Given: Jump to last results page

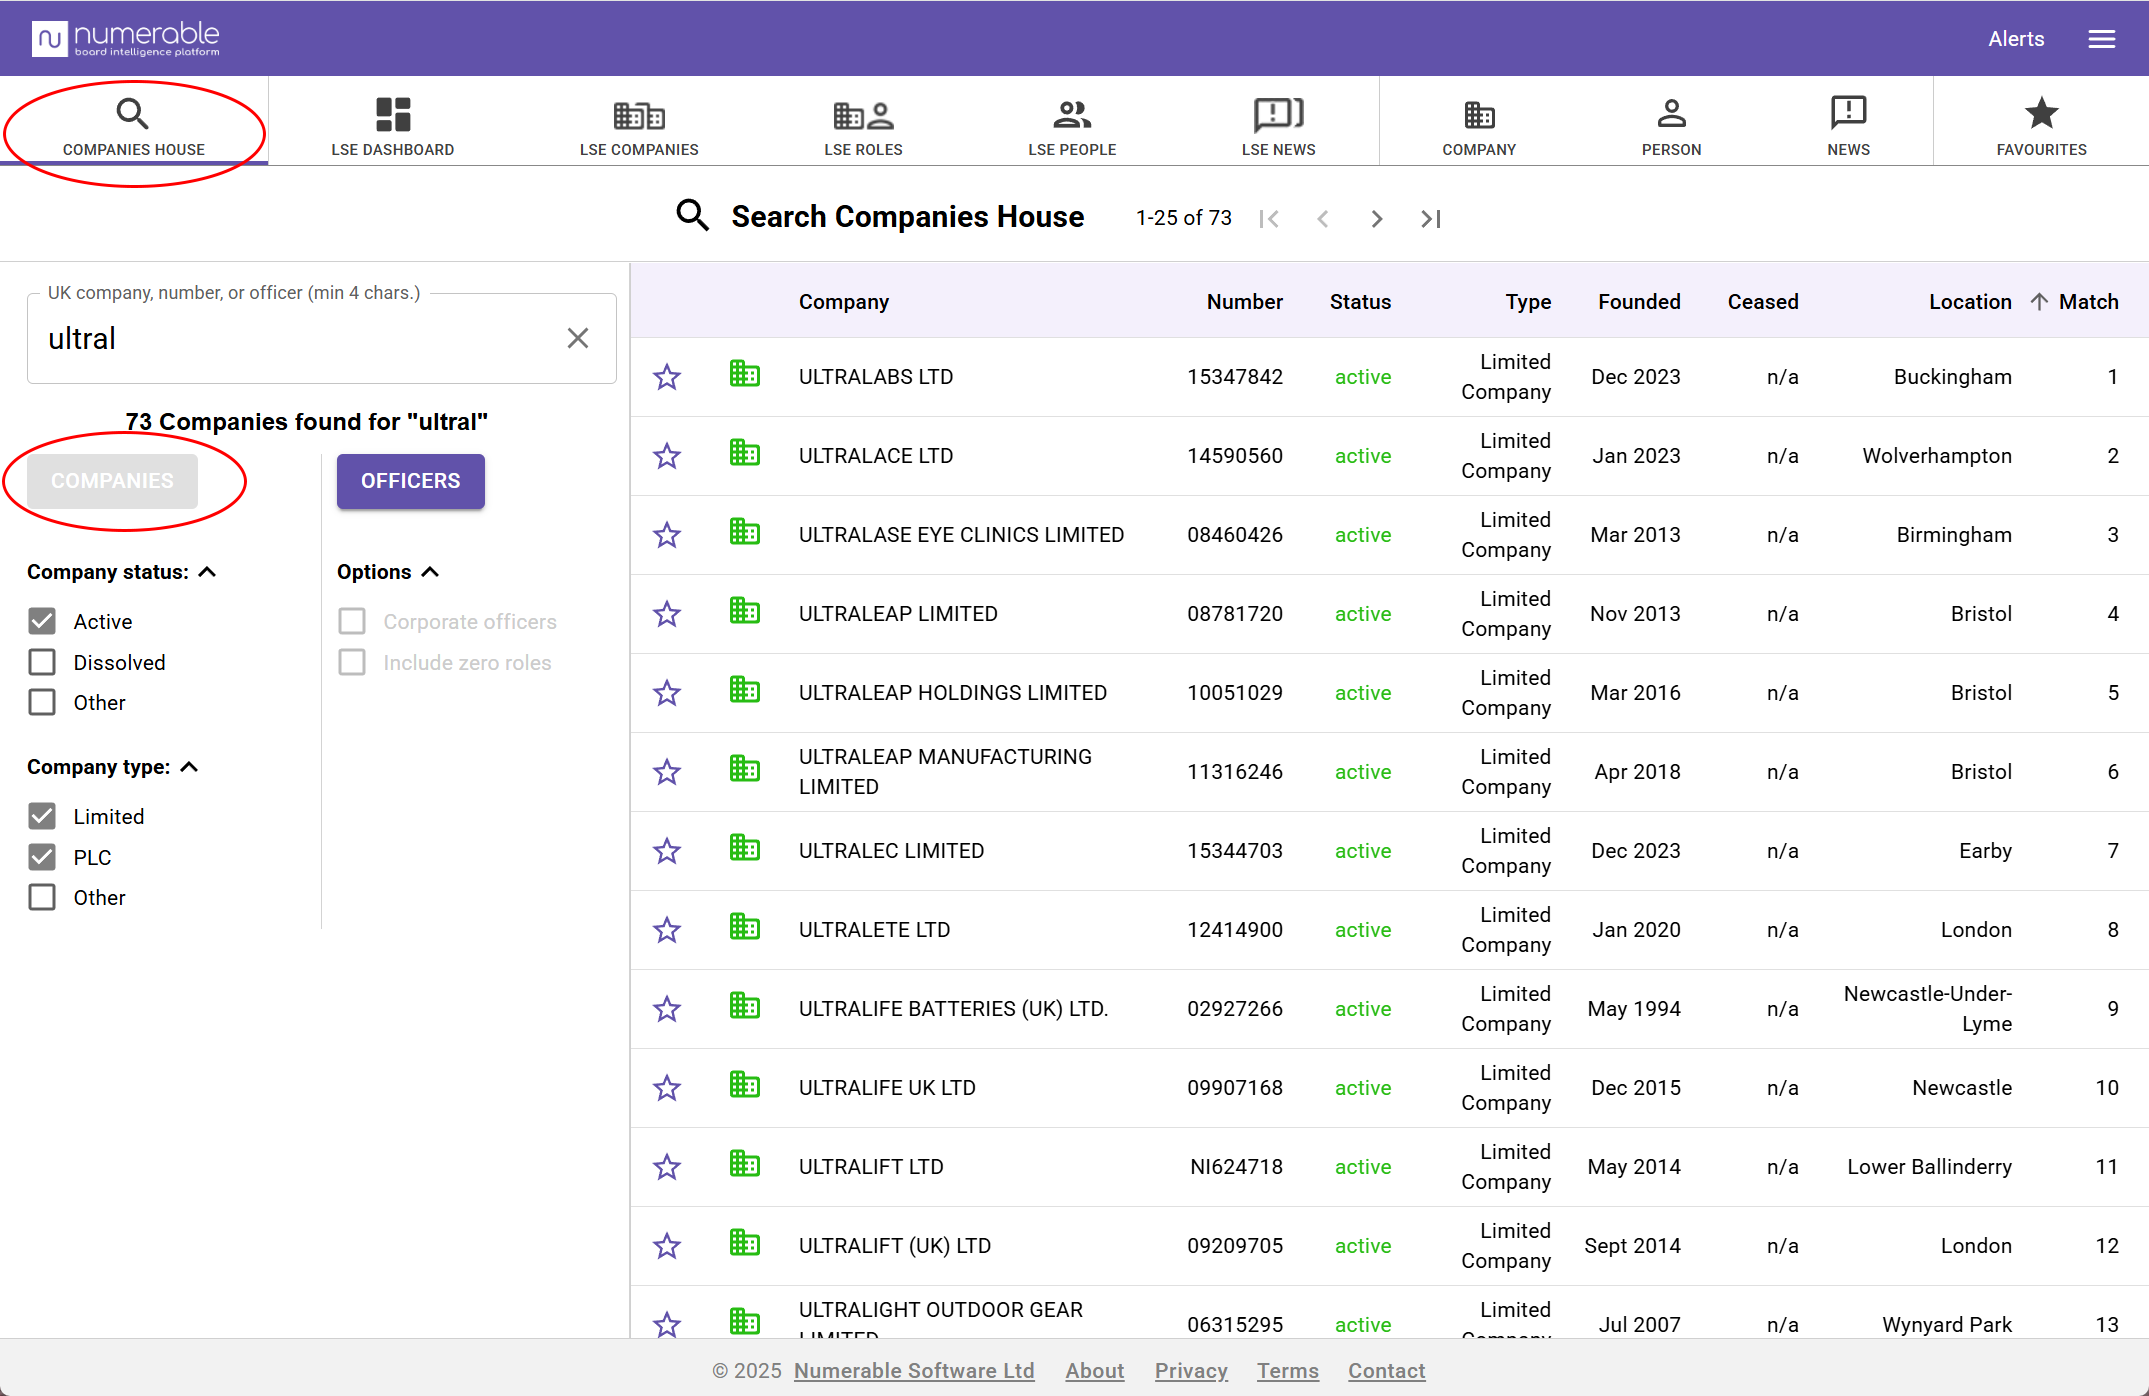Looking at the screenshot, I should click(x=1431, y=219).
